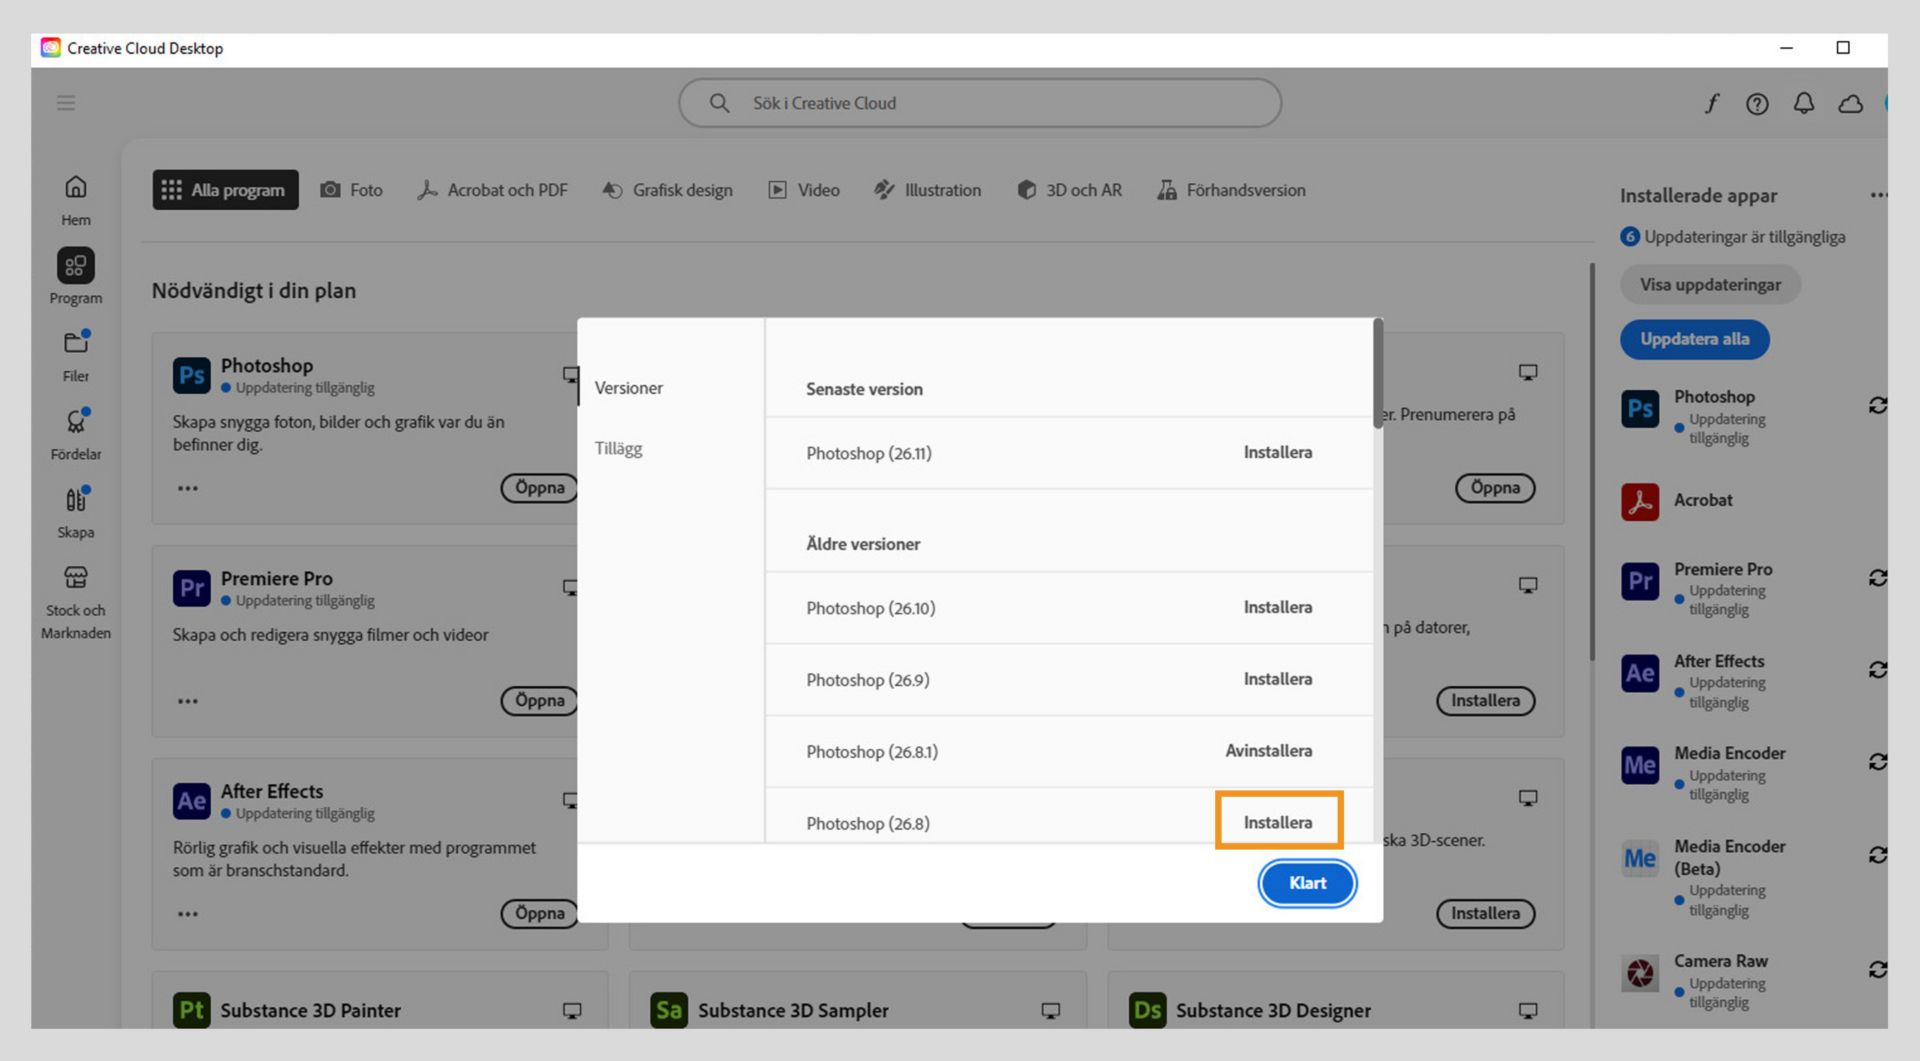The height and width of the screenshot is (1061, 1920).
Task: Update Media Encoder (Beta) via refresh icon
Action: click(x=1877, y=855)
